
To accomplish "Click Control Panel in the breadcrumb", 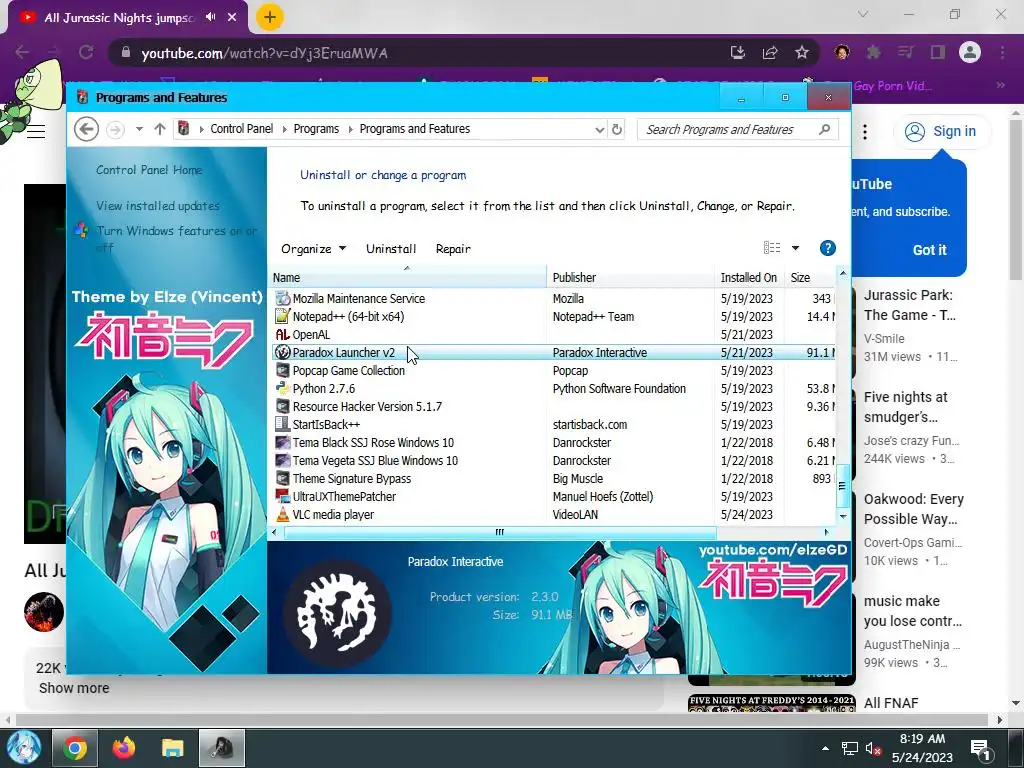I will click(242, 129).
